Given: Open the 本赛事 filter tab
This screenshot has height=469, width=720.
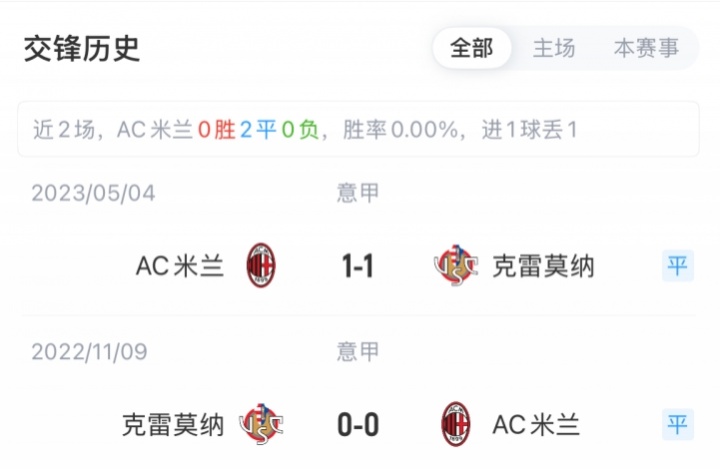Looking at the screenshot, I should [646, 48].
